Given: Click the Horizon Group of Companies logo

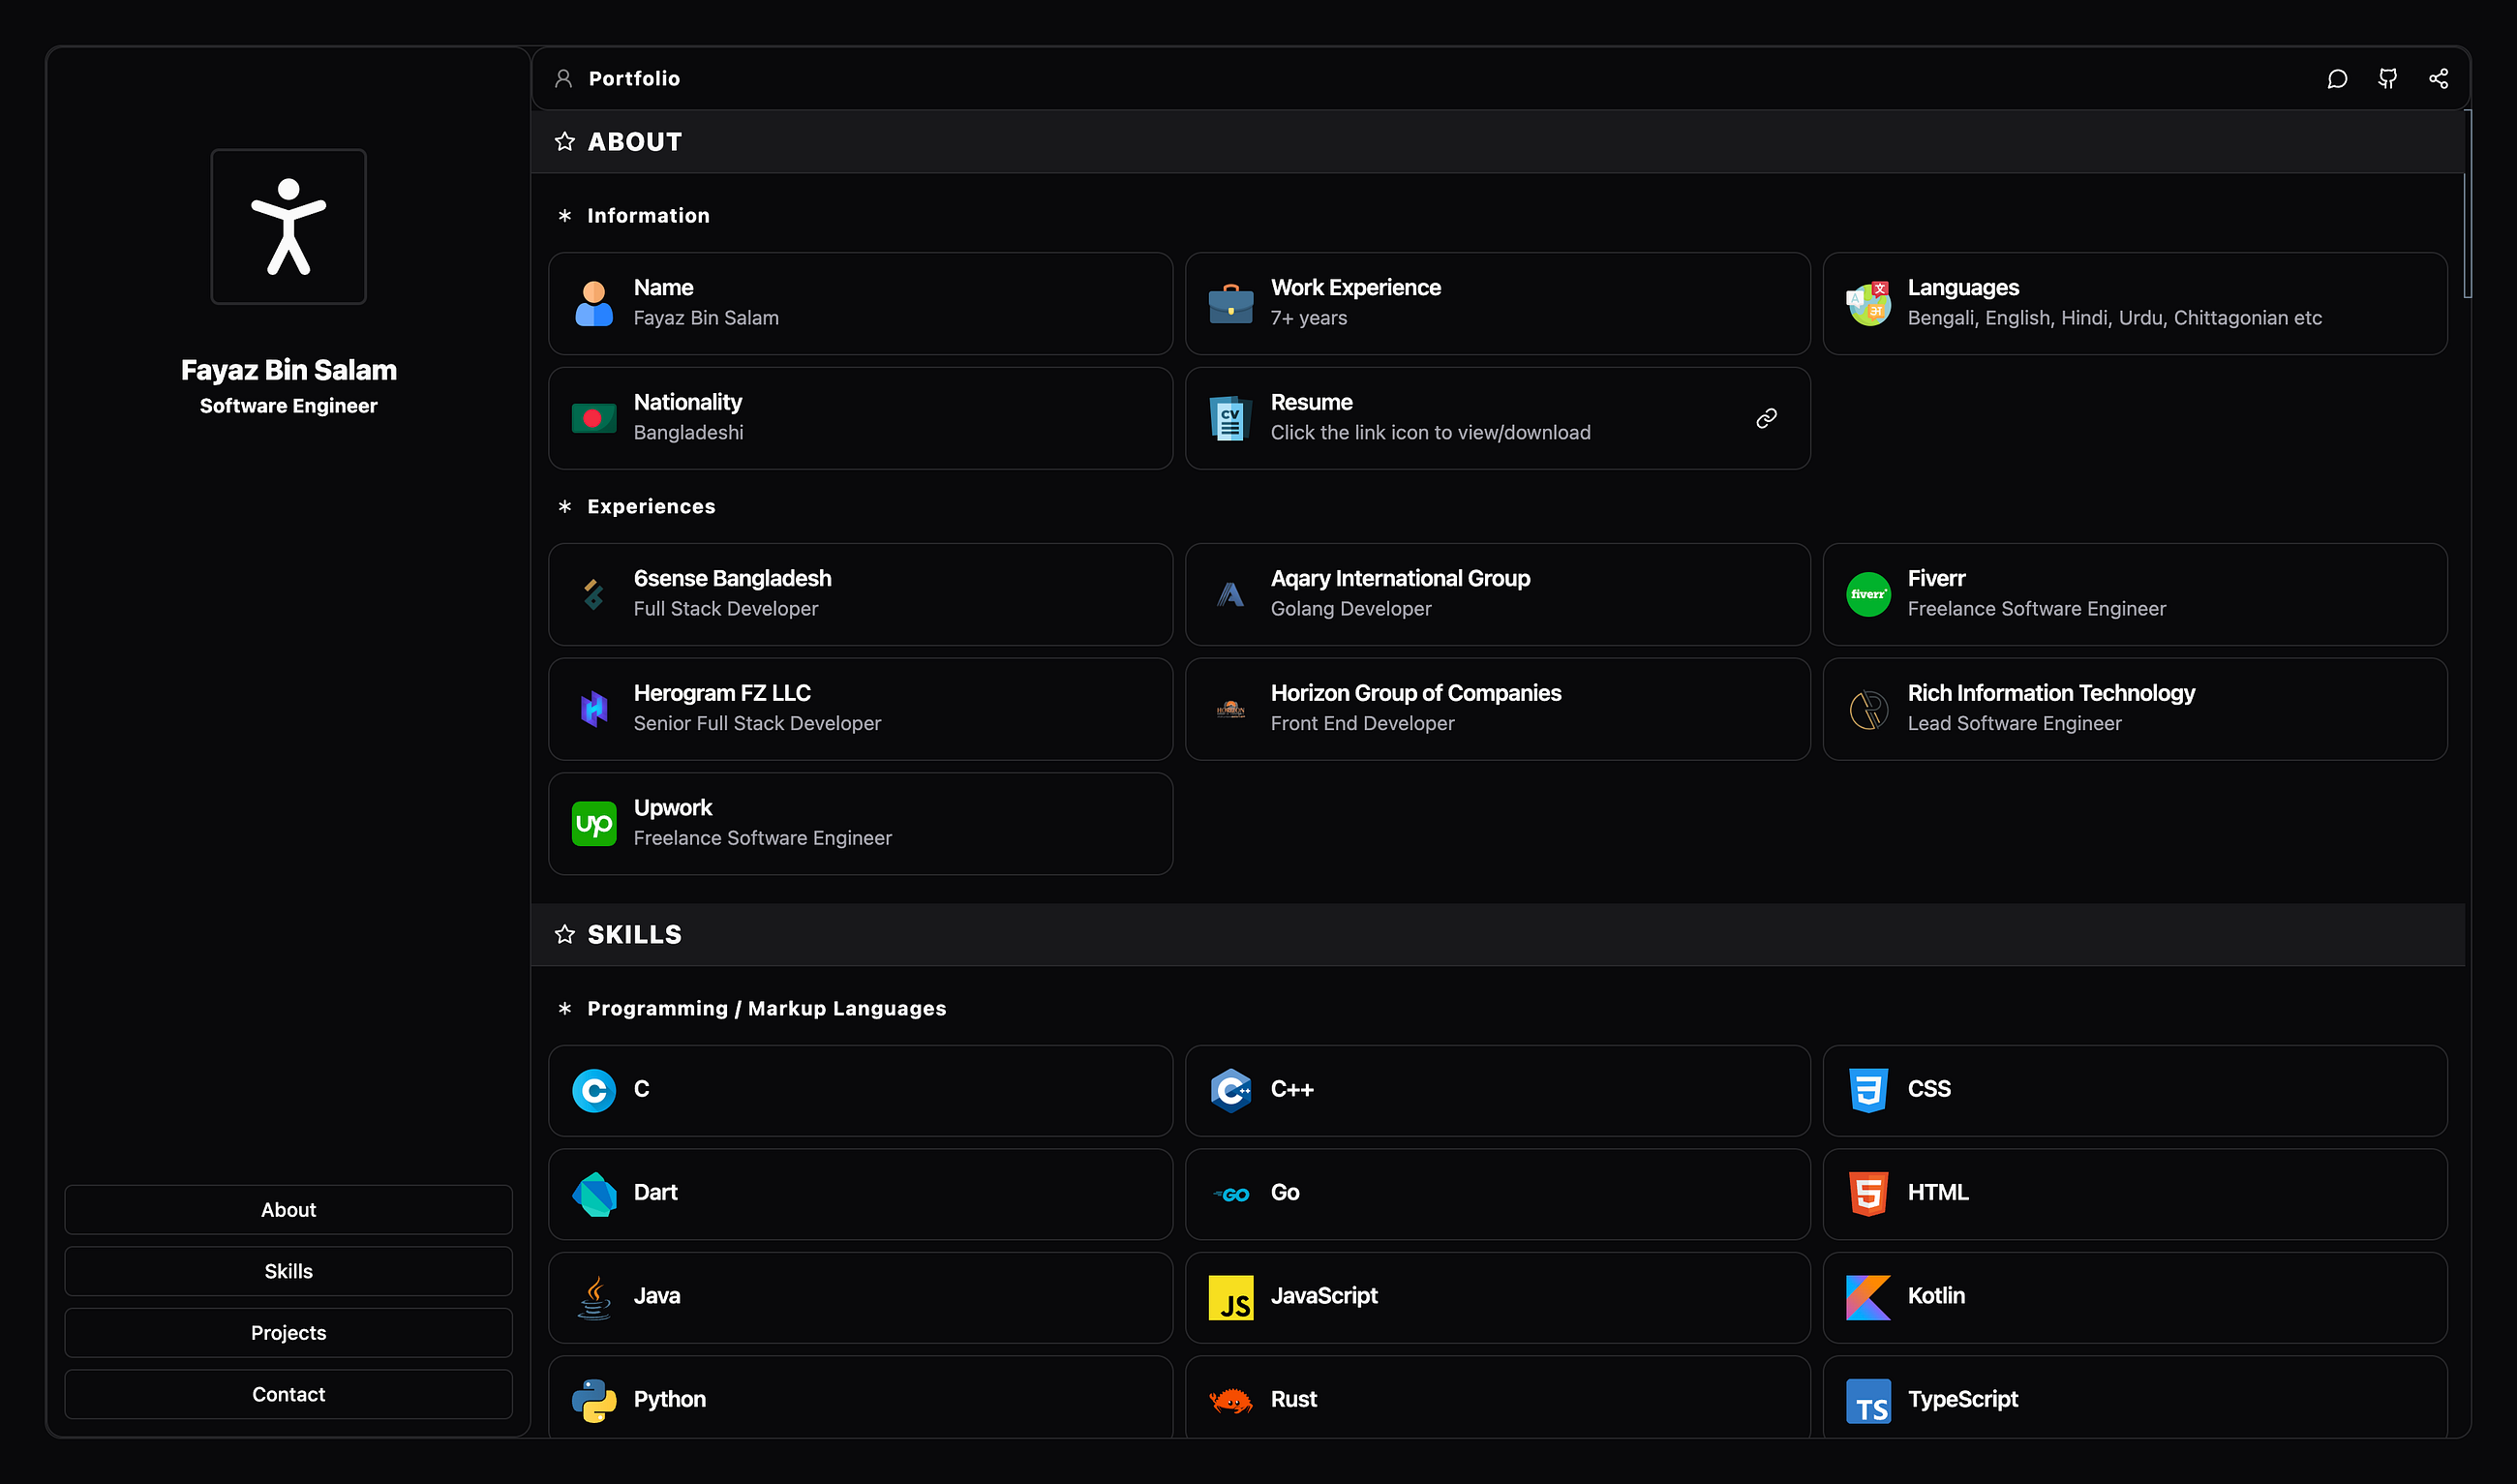Looking at the screenshot, I should point(1231,709).
